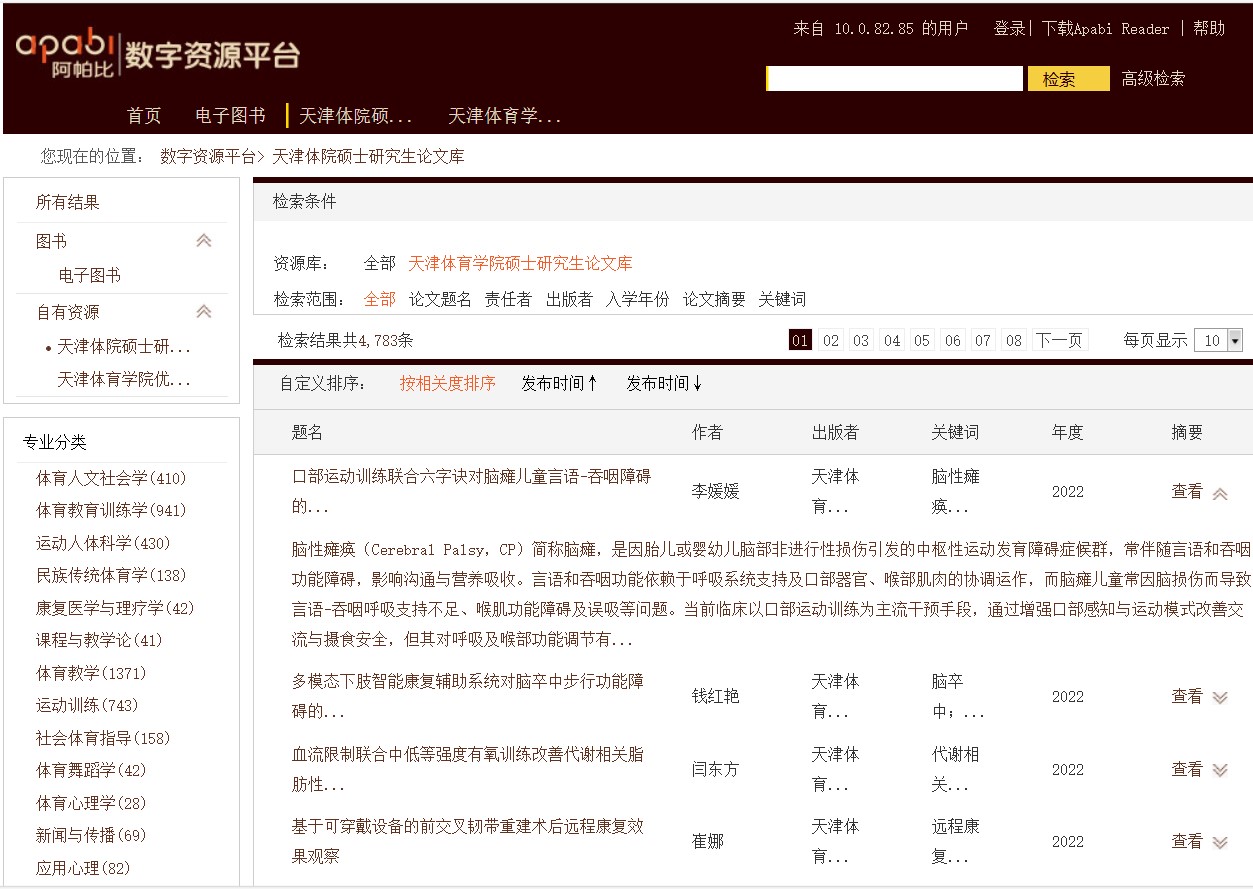Switch to 首页 home tab
1253x889 pixels.
click(144, 116)
